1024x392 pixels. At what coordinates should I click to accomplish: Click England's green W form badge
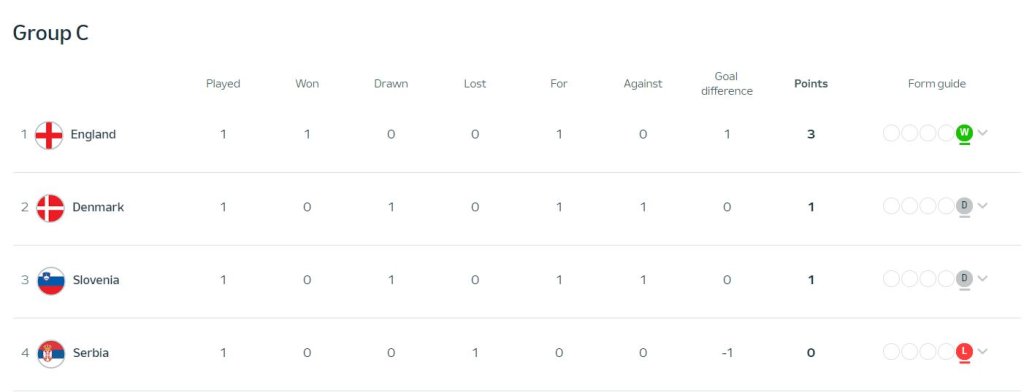(x=964, y=133)
